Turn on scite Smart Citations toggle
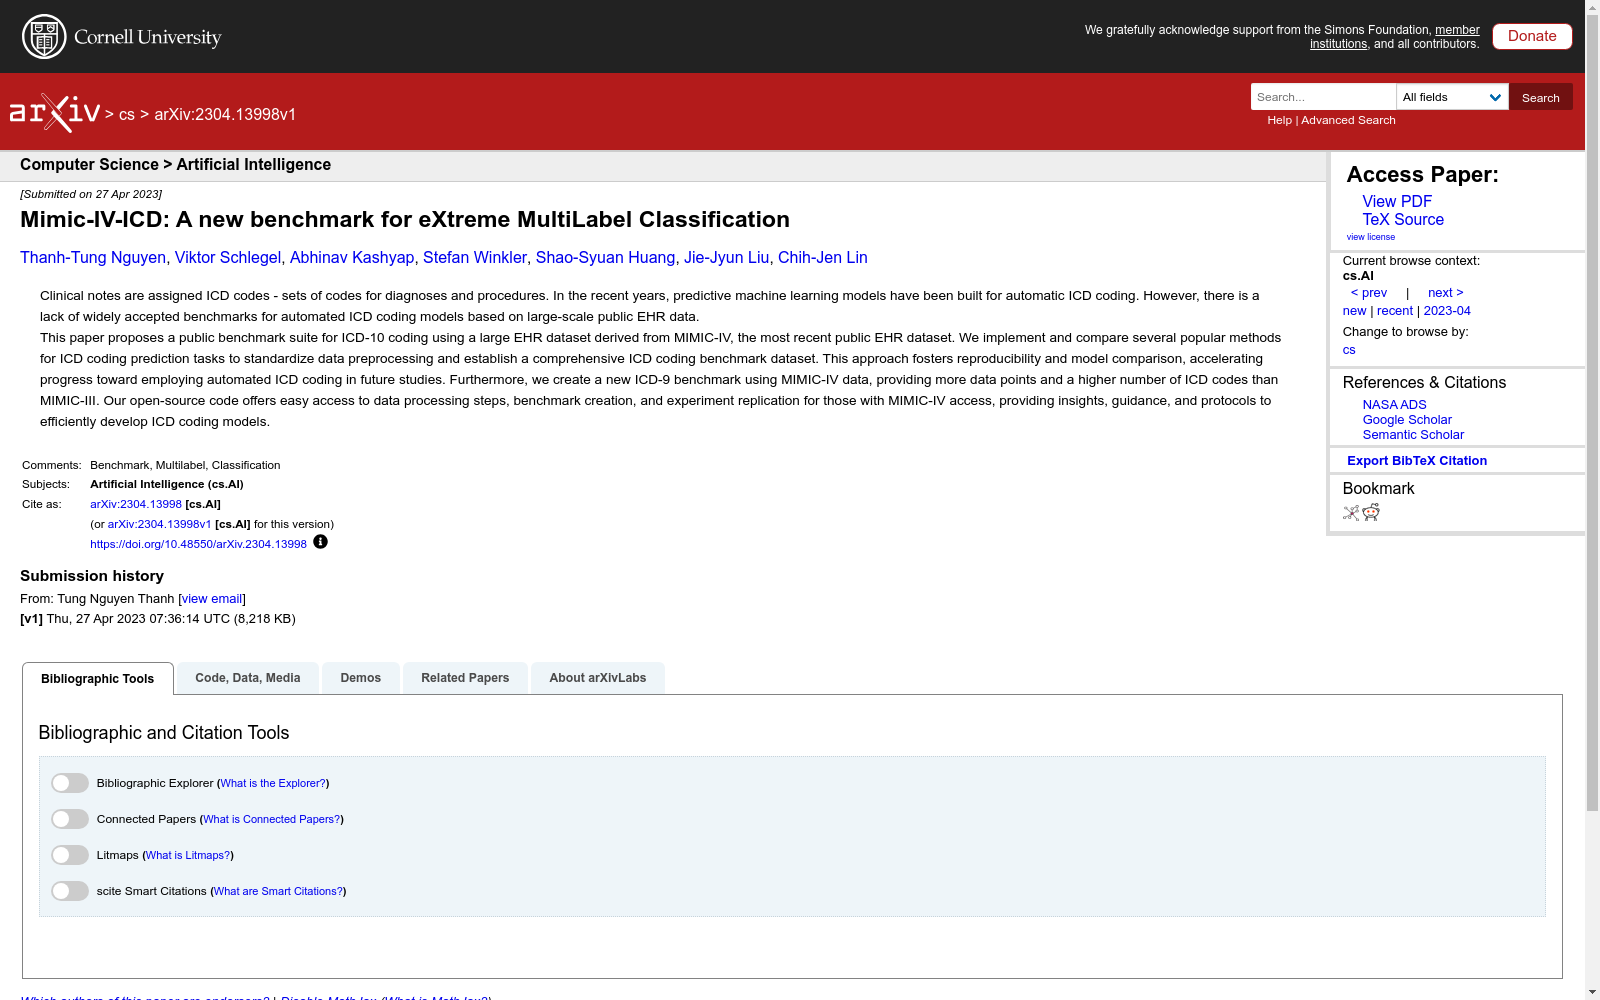 pyautogui.click(x=70, y=891)
